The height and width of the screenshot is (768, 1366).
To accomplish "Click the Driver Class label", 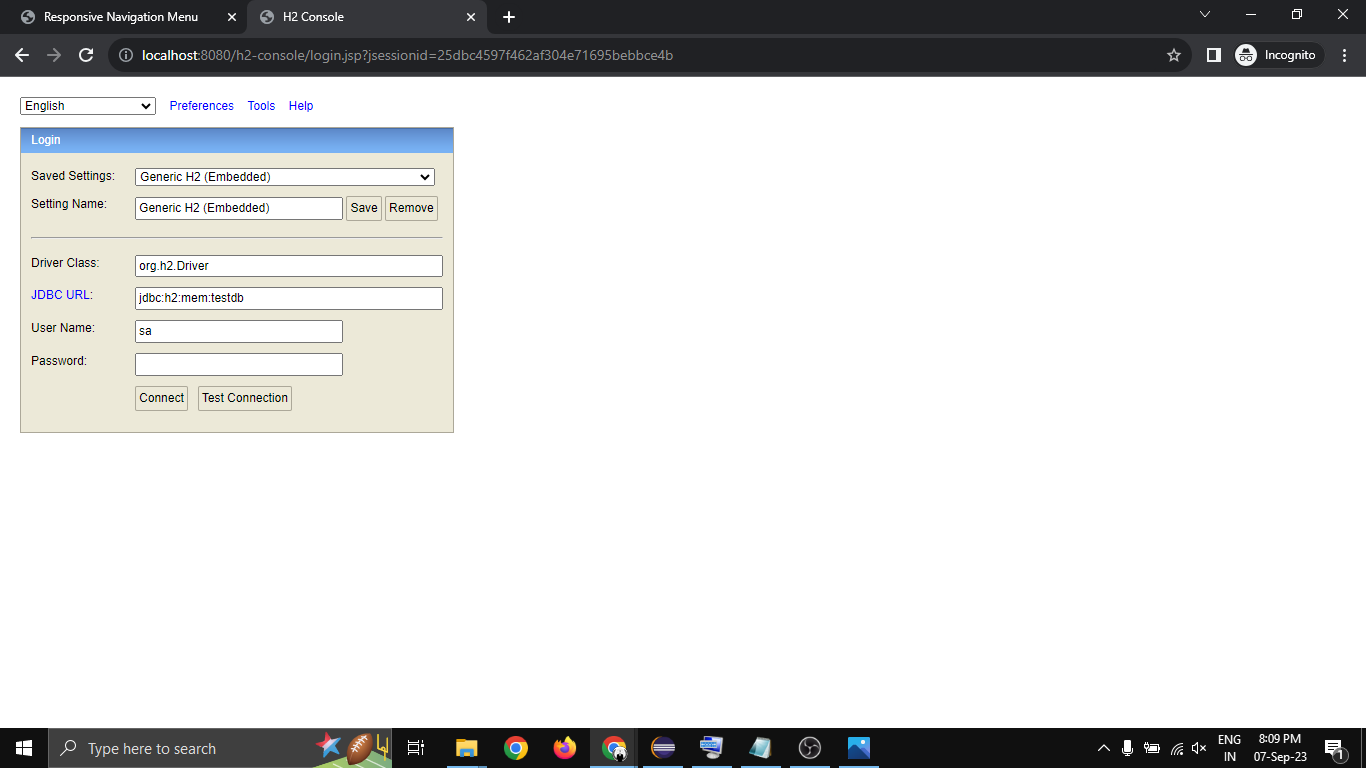I will point(65,263).
